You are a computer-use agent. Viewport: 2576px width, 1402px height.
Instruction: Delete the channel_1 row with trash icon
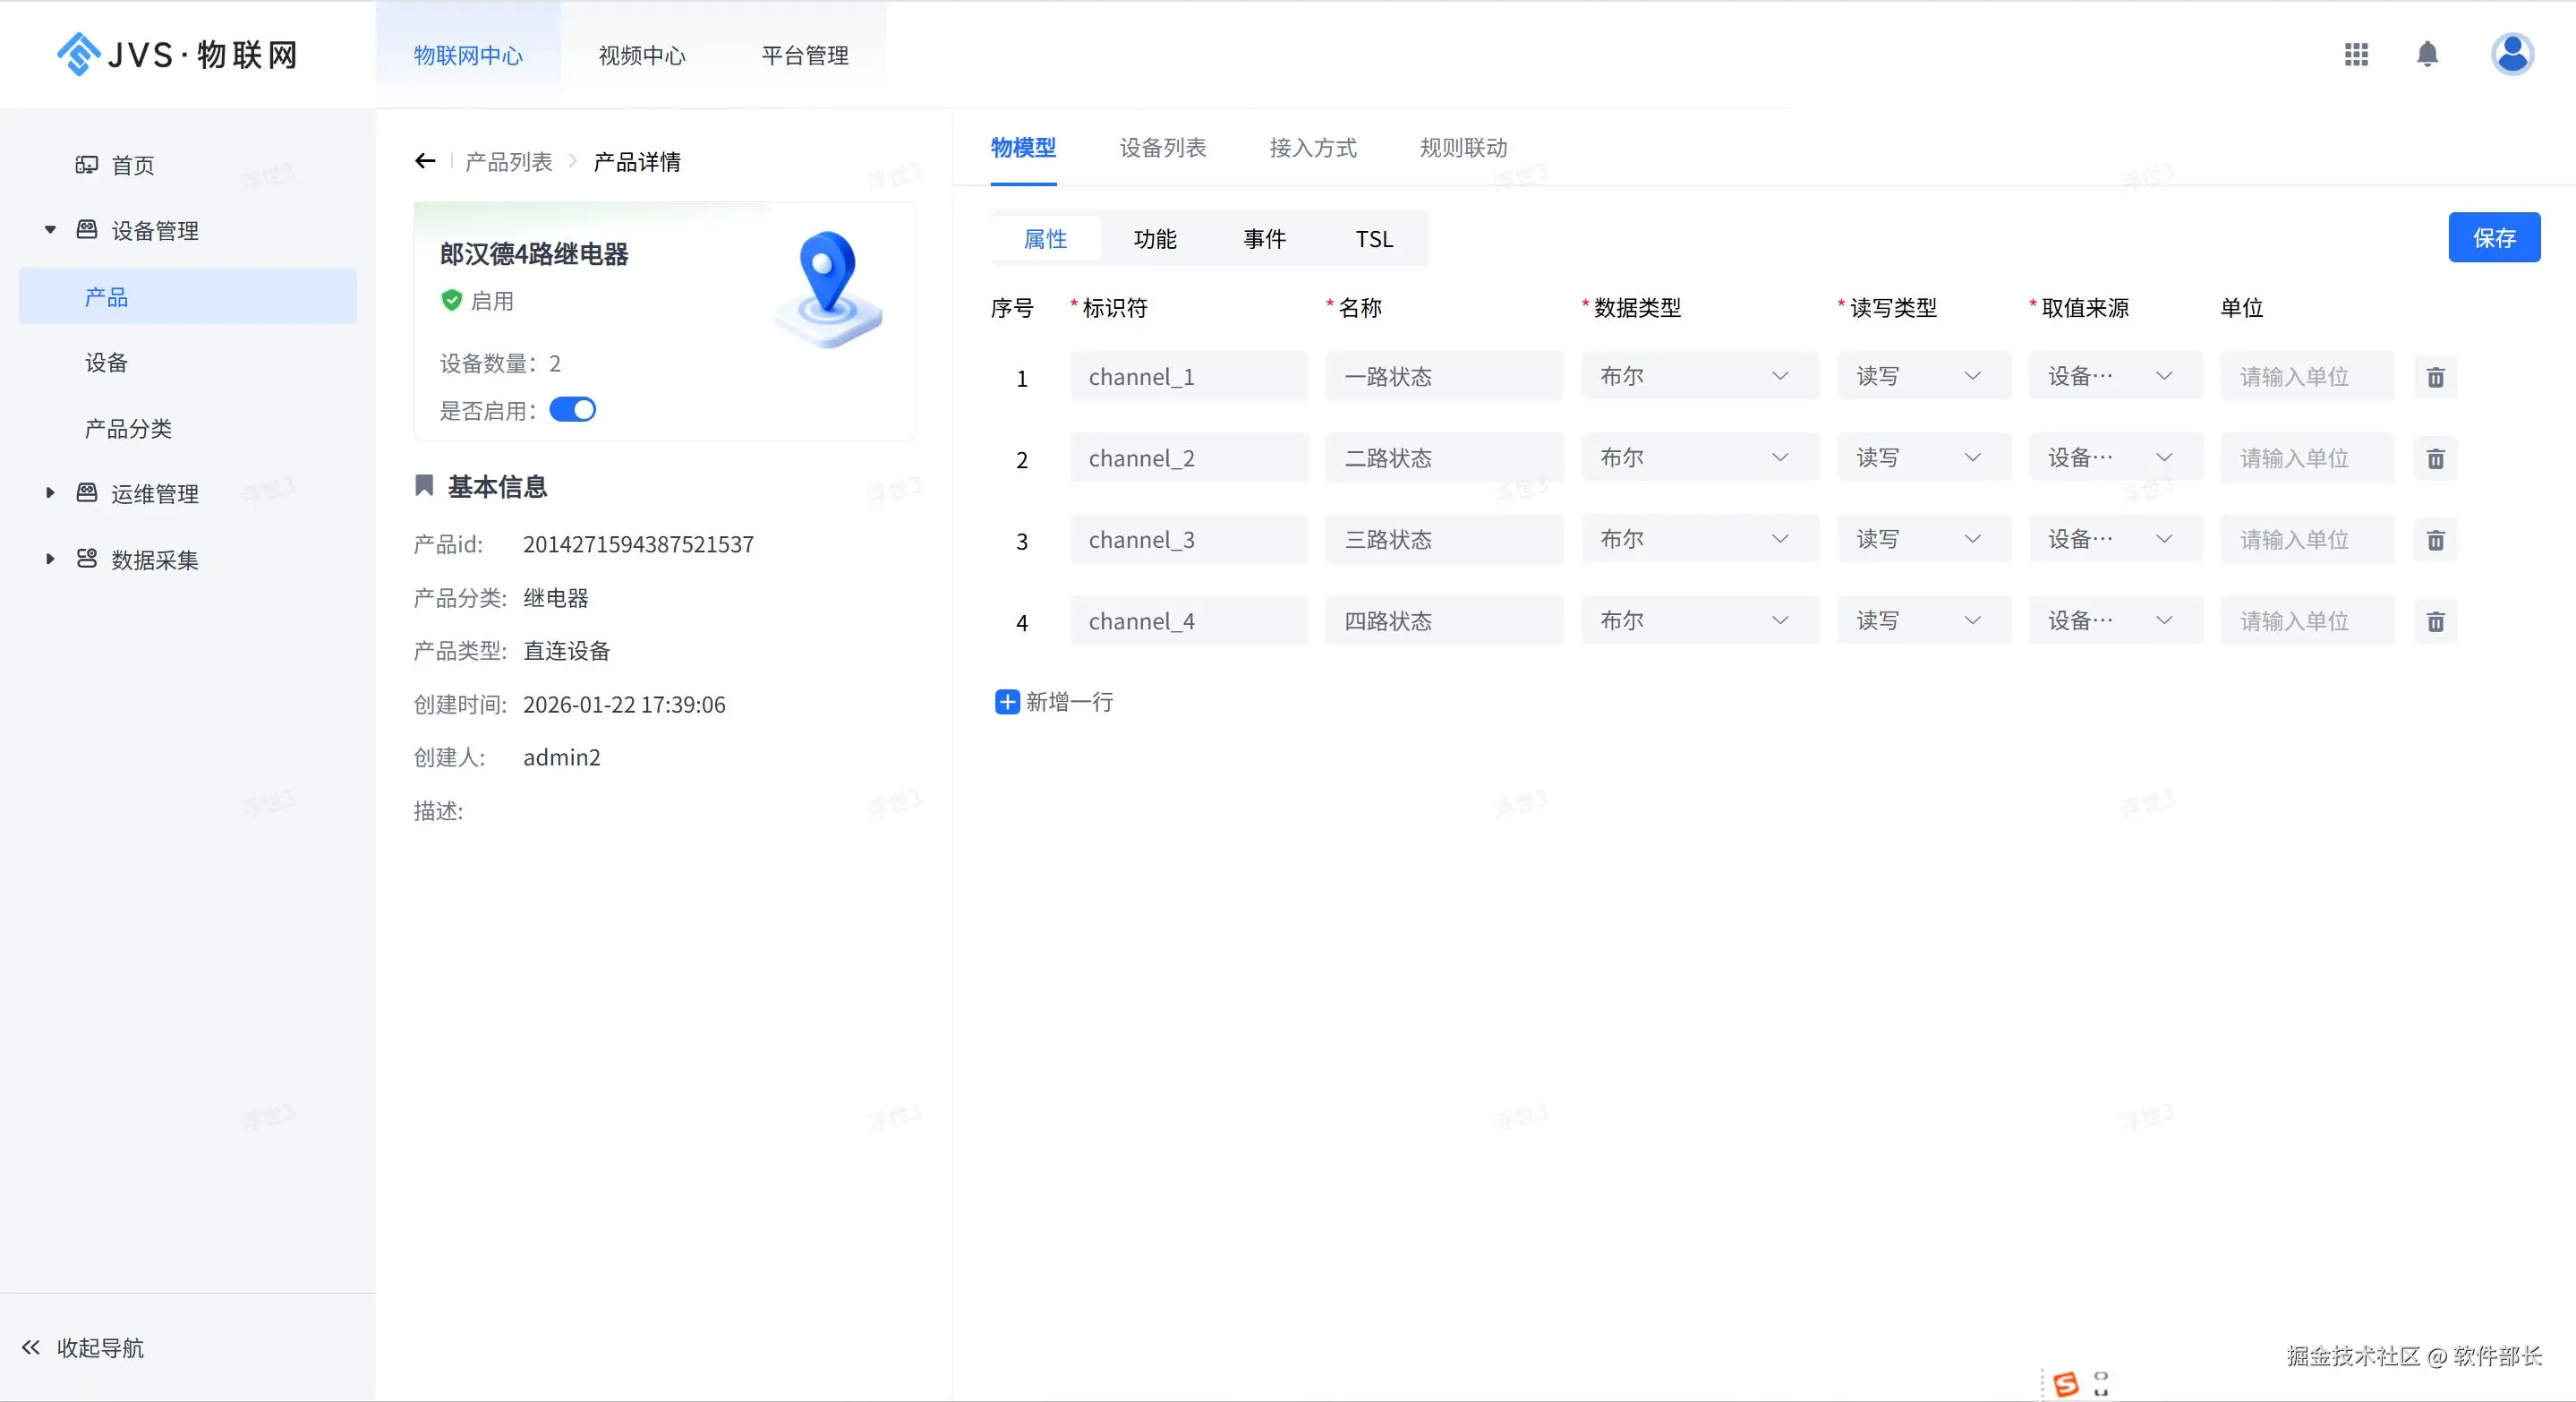coord(2435,377)
